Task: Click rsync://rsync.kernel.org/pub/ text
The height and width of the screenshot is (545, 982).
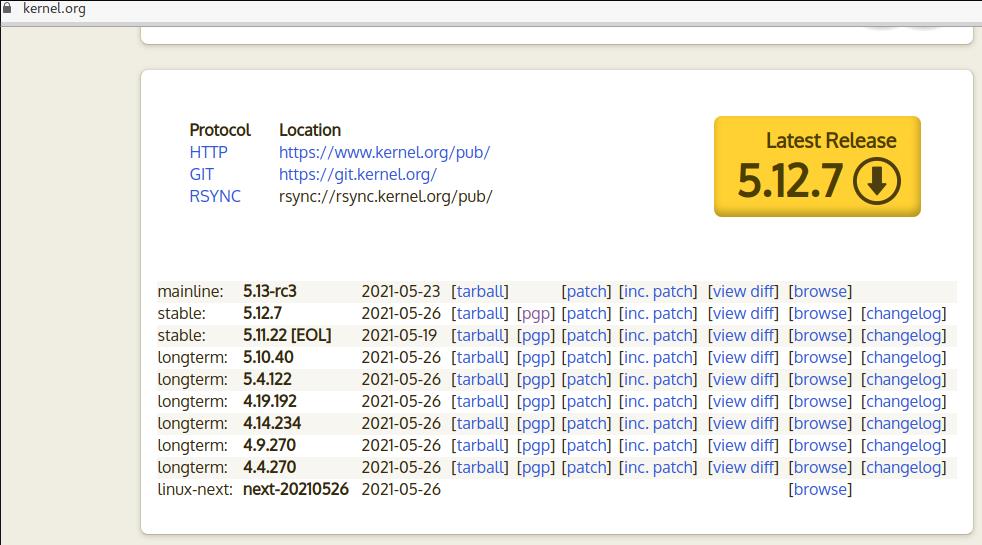Action: [386, 196]
